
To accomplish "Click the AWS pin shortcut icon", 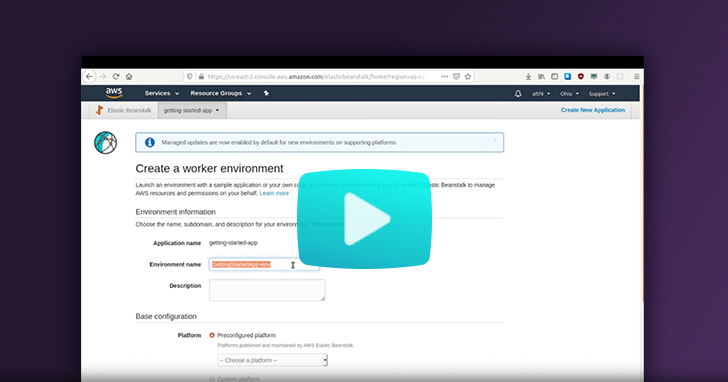I will [x=266, y=93].
